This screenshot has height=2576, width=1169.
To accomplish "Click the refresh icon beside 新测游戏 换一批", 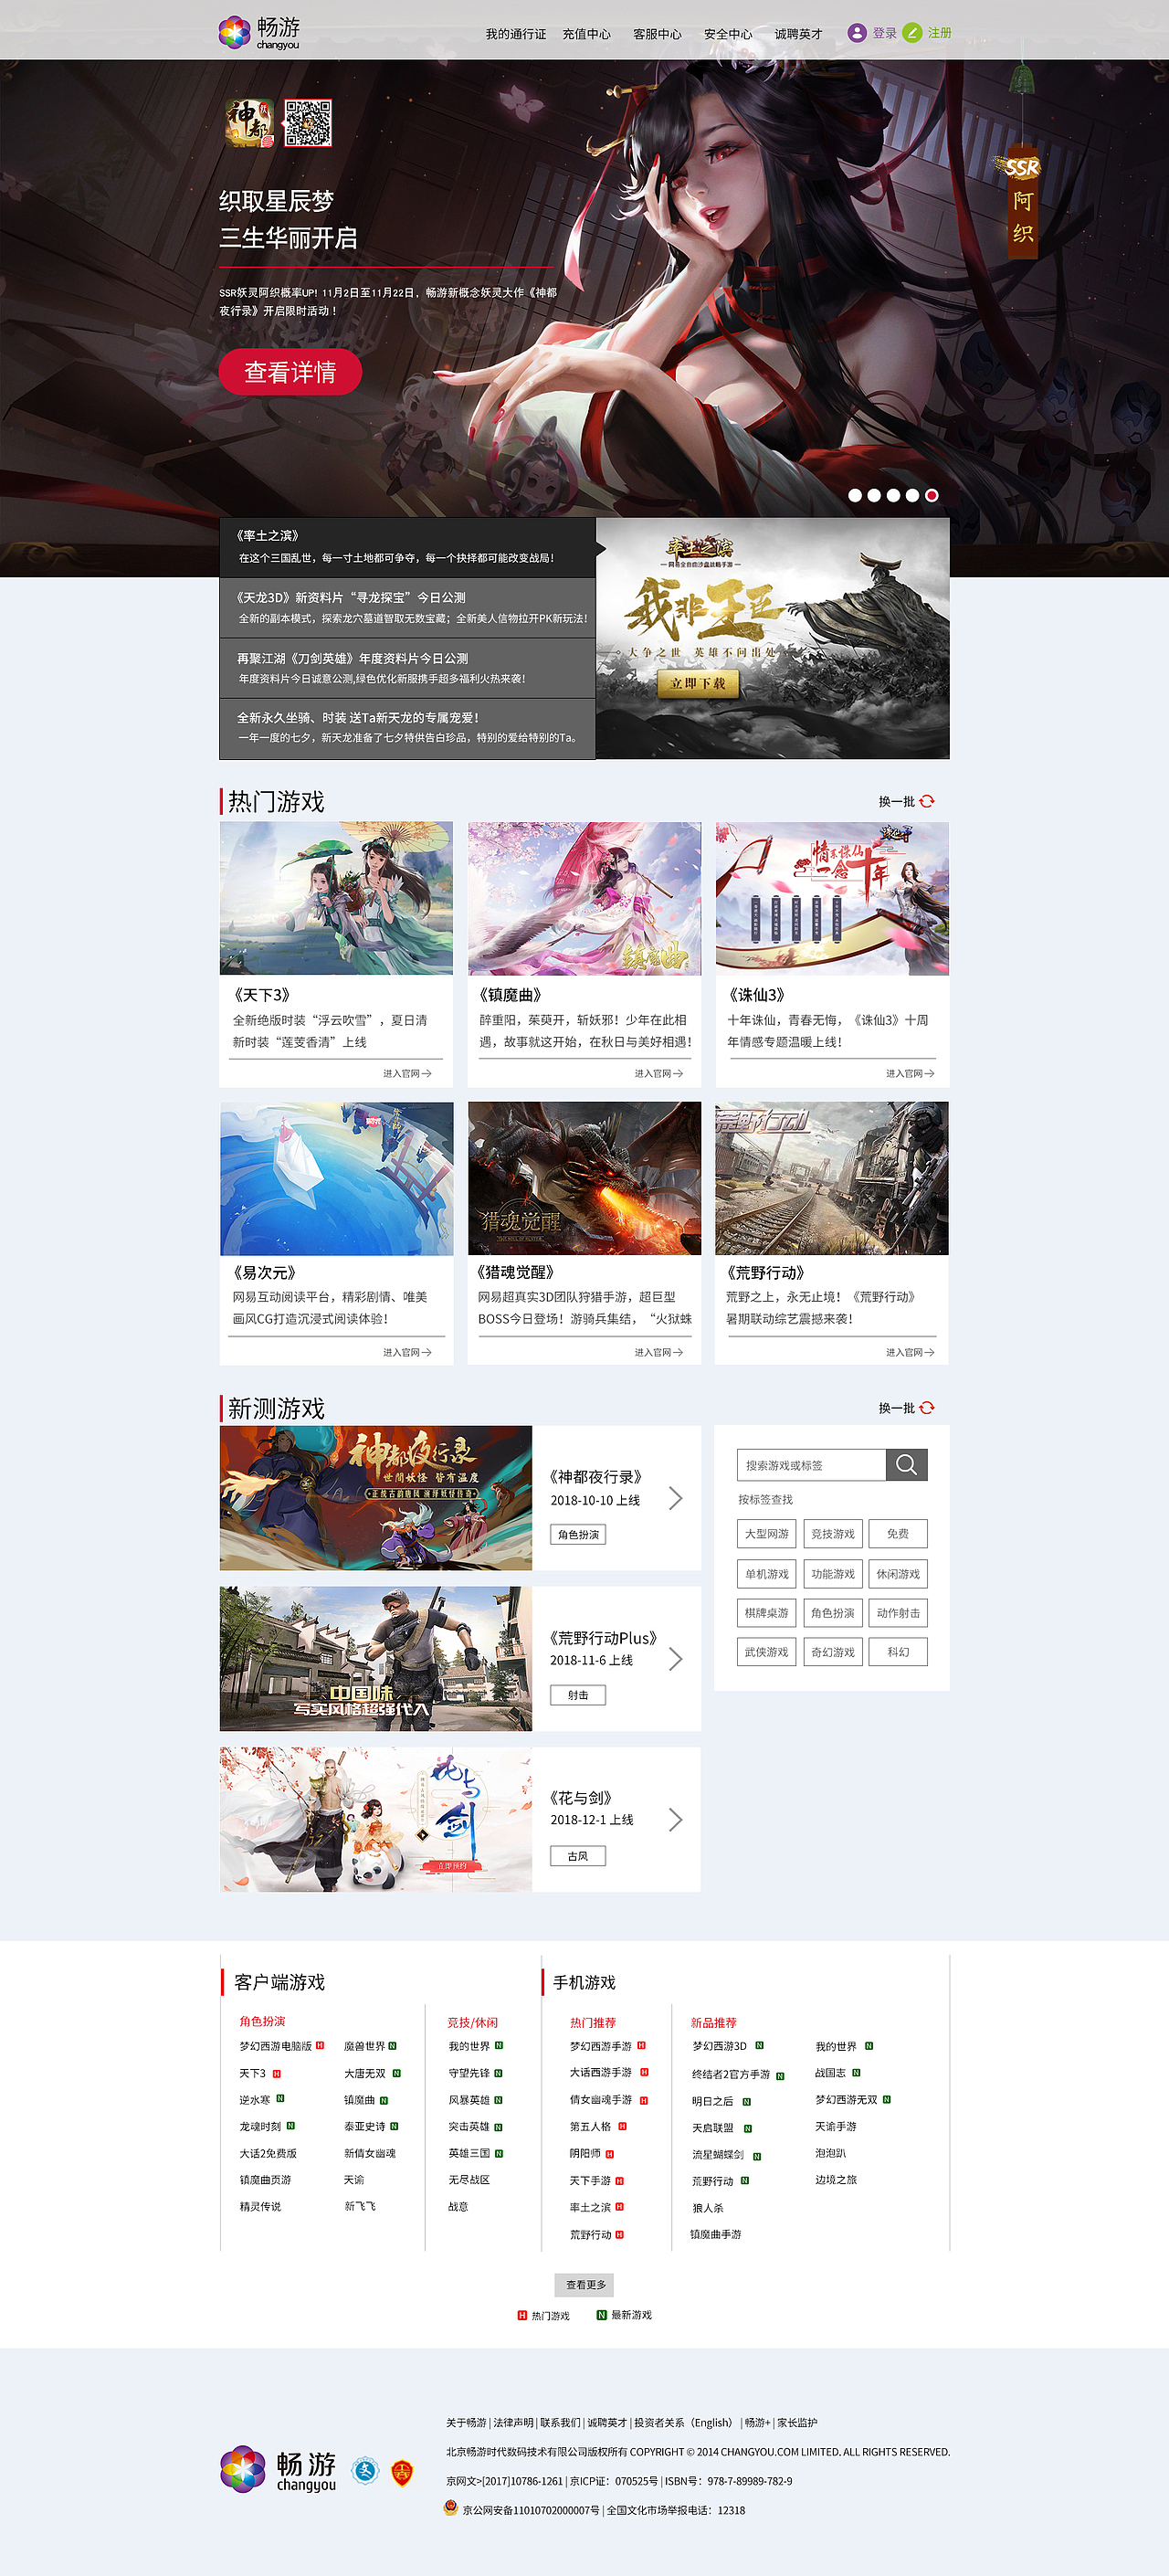I will coord(927,1407).
